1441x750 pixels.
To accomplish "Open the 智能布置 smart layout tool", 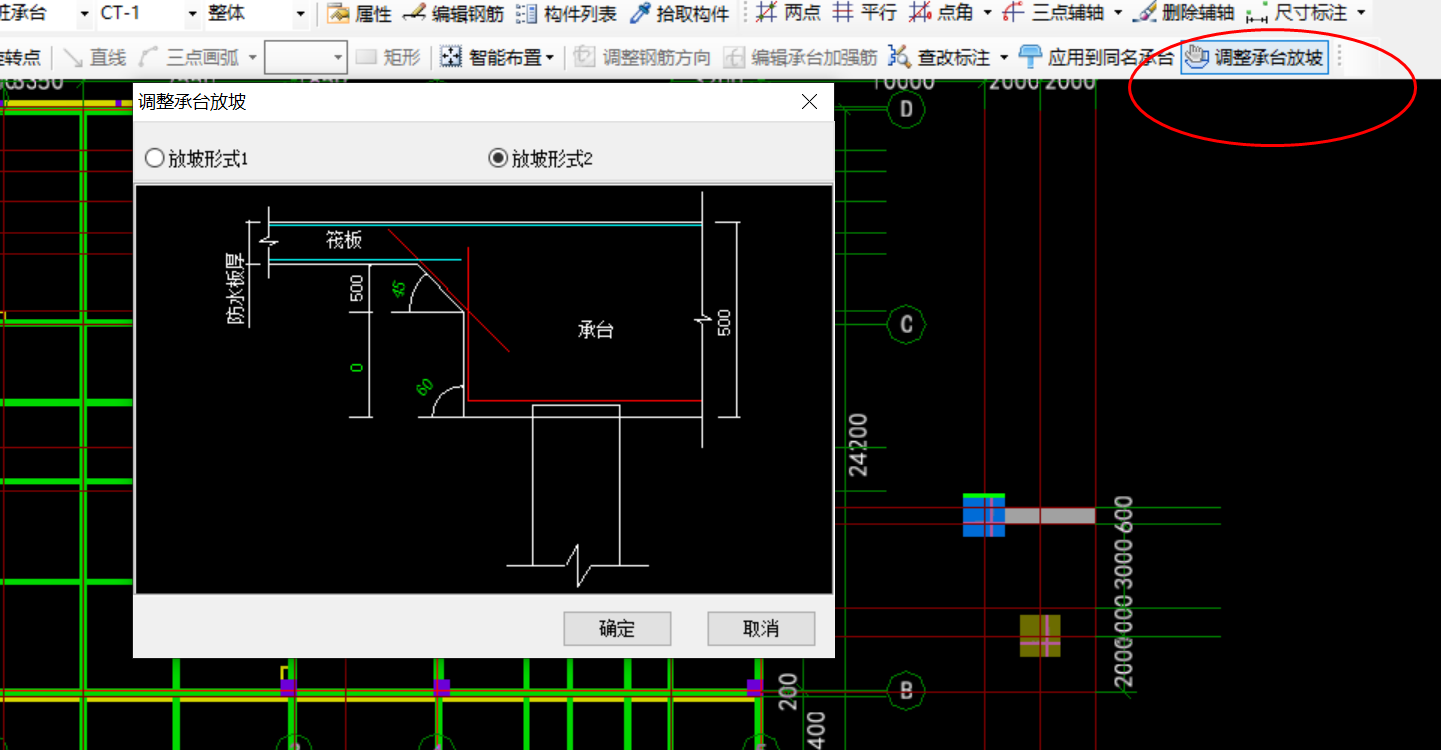I will point(492,57).
